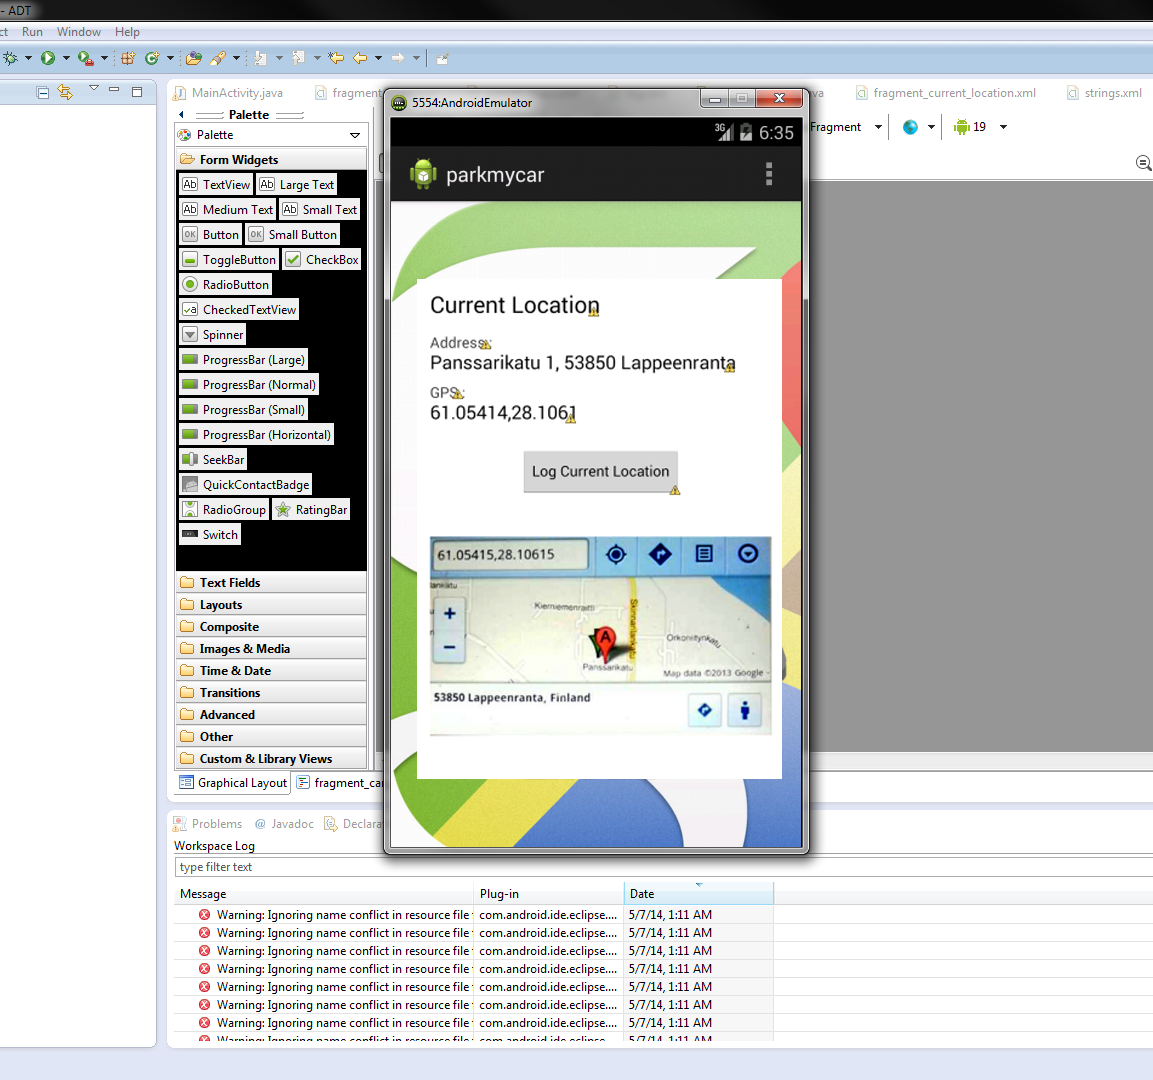Open the New Java Class dropdown arrow
Screen dimensions: 1153x1080
[171, 58]
